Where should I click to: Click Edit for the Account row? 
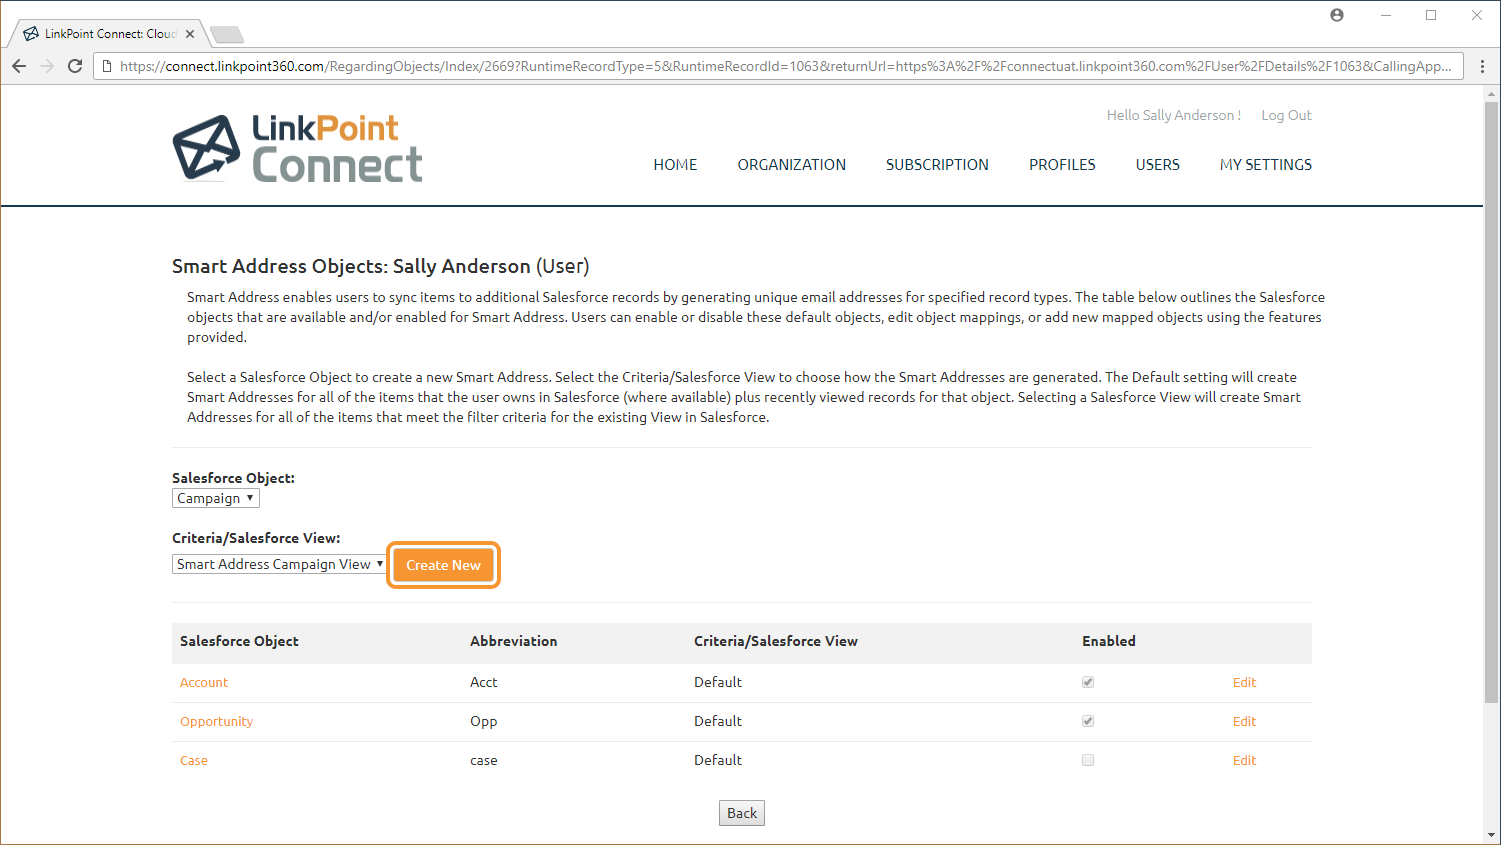coord(1244,682)
